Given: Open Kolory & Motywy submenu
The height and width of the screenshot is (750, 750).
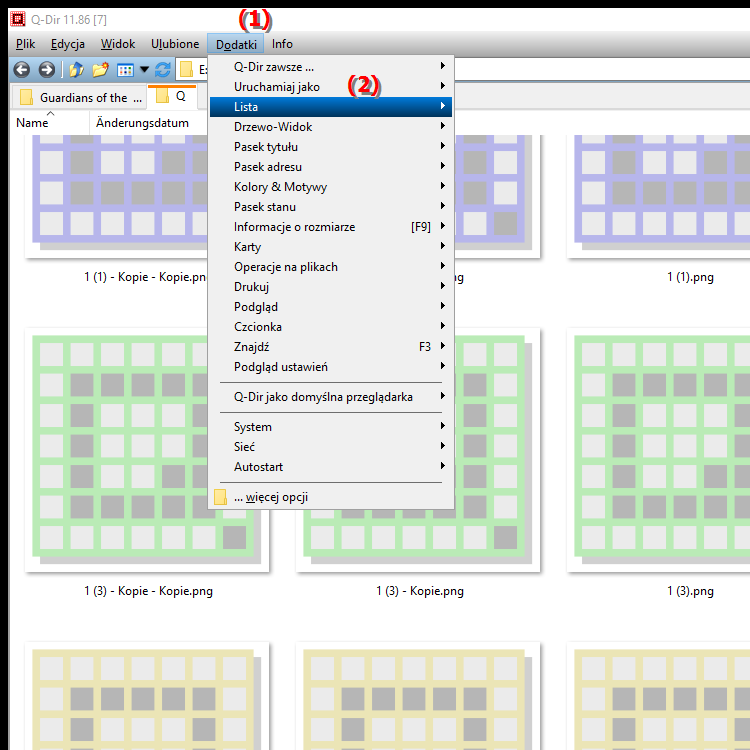Looking at the screenshot, I should point(331,187).
